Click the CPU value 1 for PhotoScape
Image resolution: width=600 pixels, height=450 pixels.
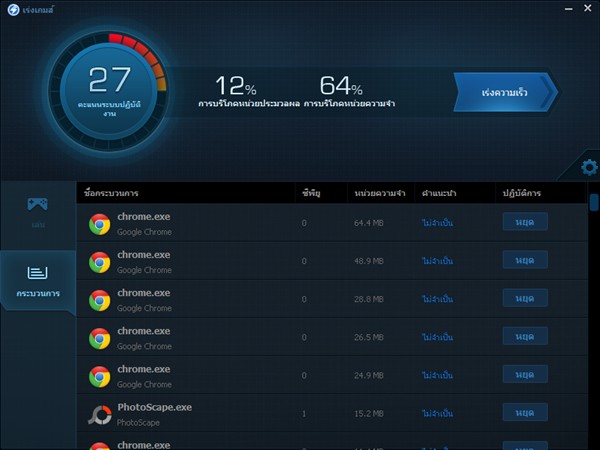(304, 414)
